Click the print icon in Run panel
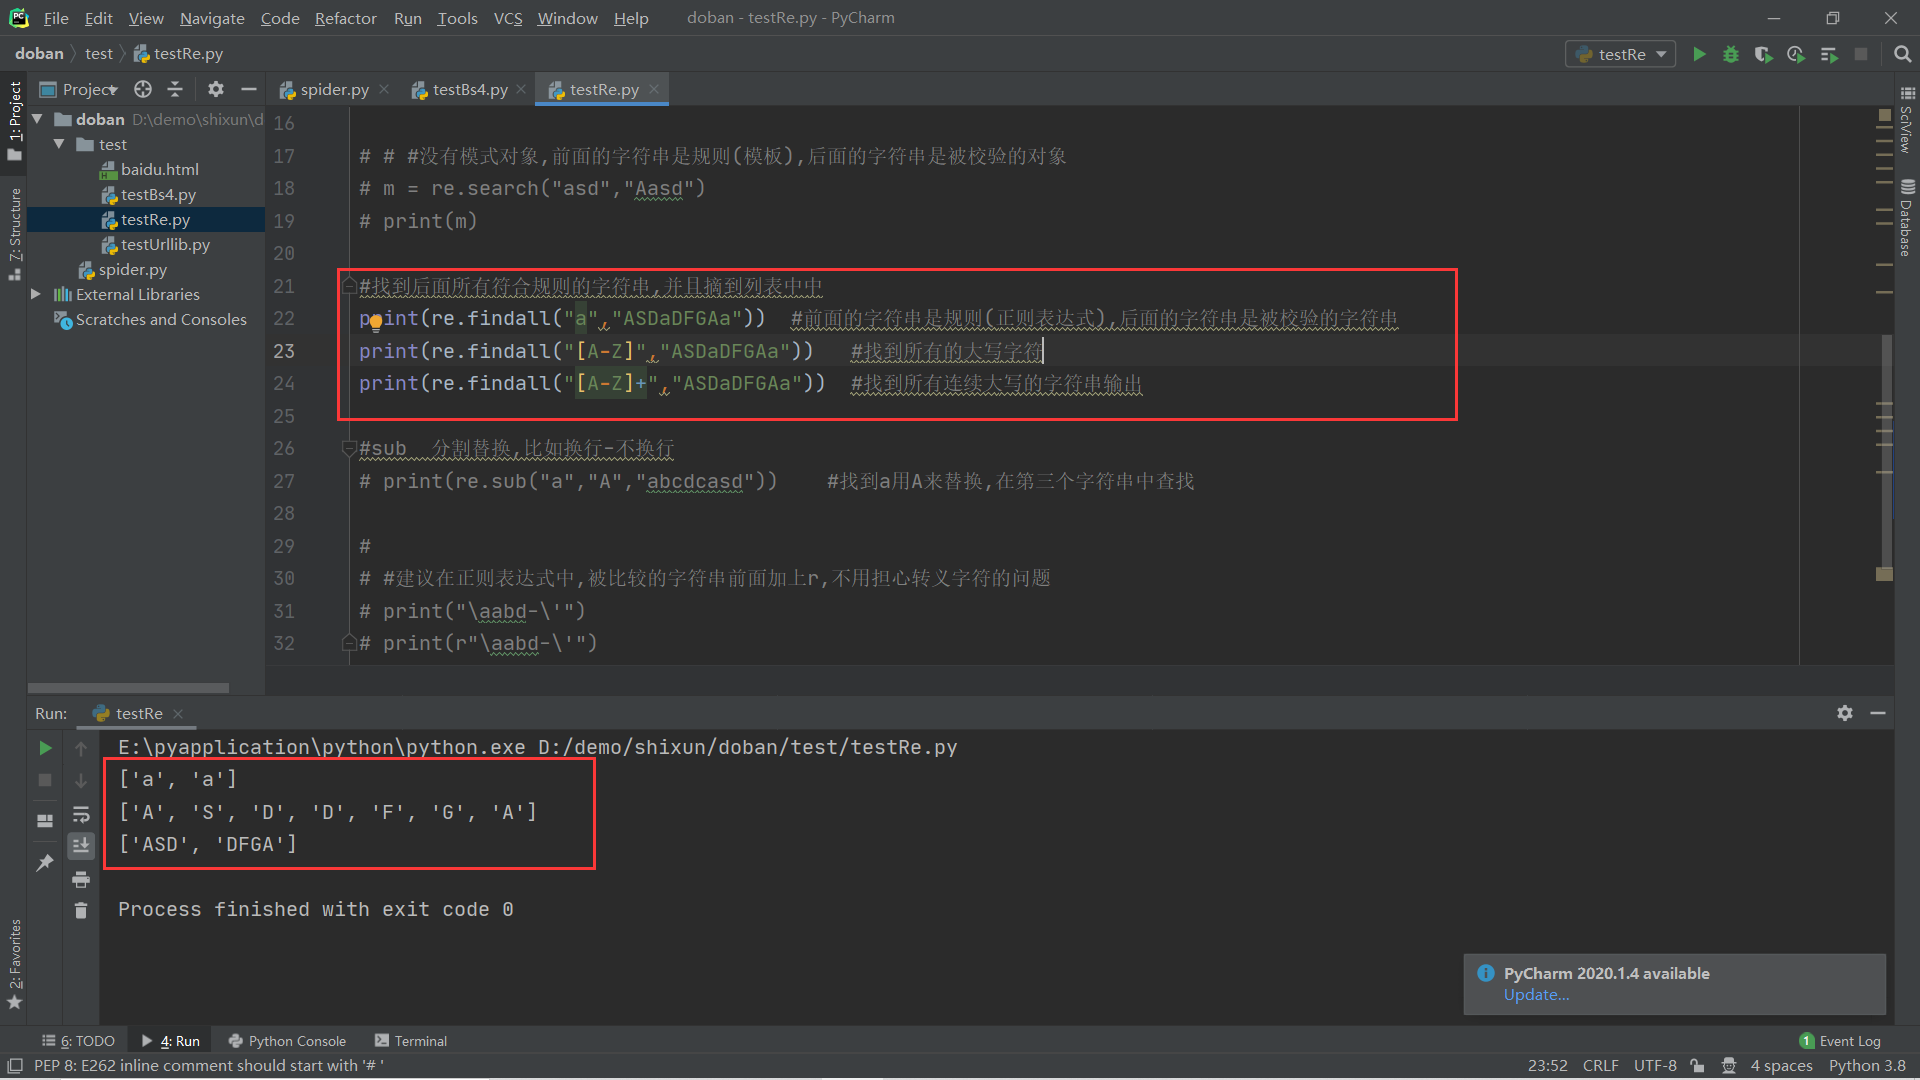 (x=81, y=879)
